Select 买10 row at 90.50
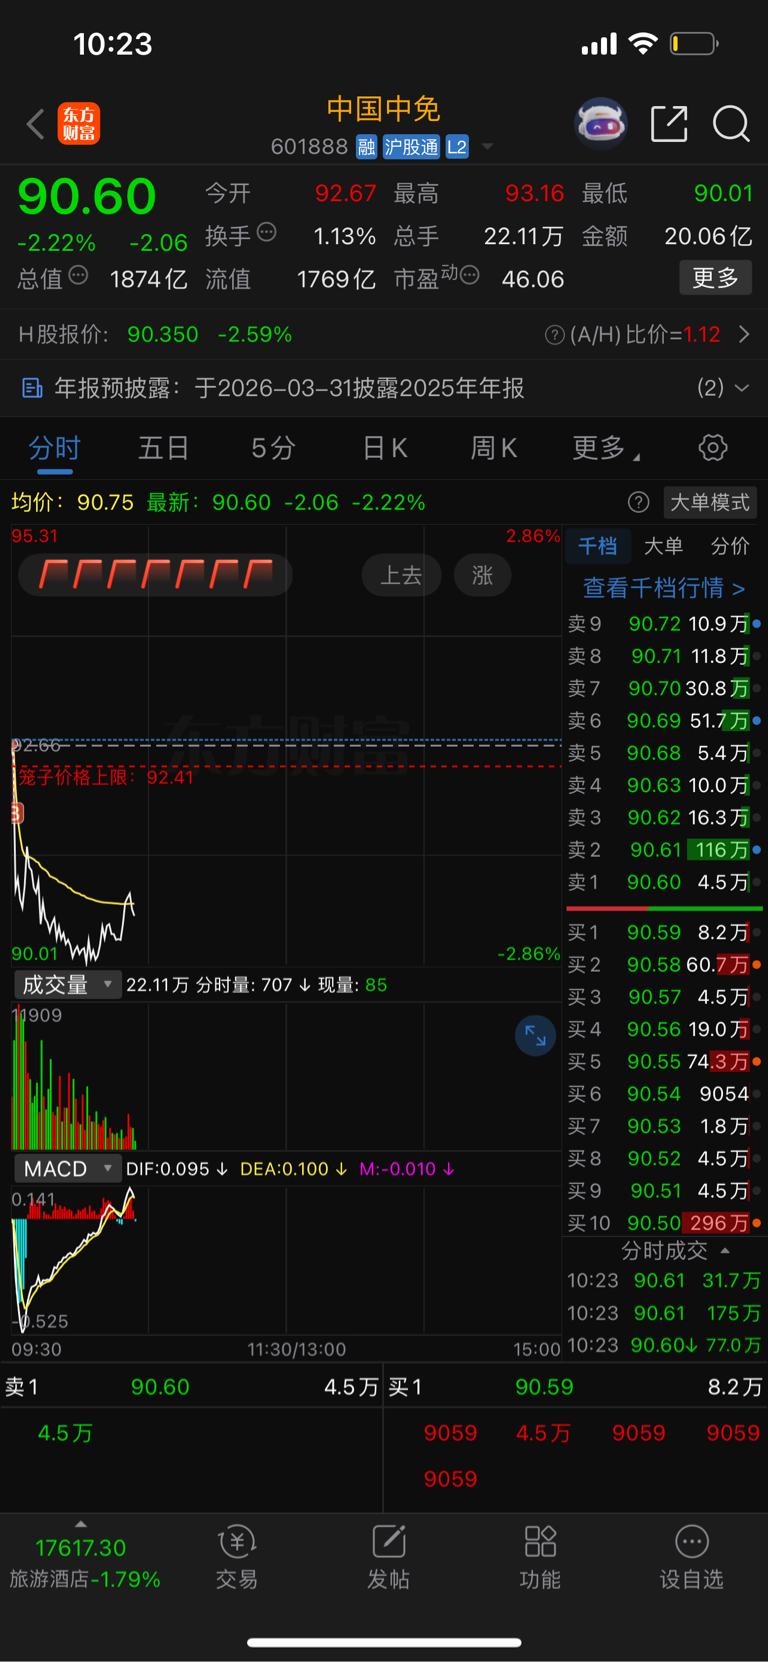Image resolution: width=768 pixels, height=1662 pixels. point(664,1223)
